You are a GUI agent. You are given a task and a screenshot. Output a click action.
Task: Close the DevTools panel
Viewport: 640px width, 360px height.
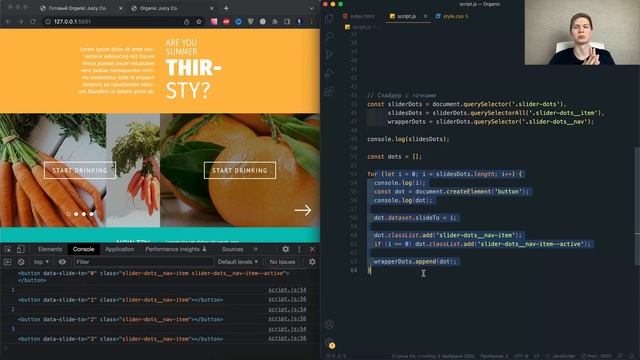[312, 249]
